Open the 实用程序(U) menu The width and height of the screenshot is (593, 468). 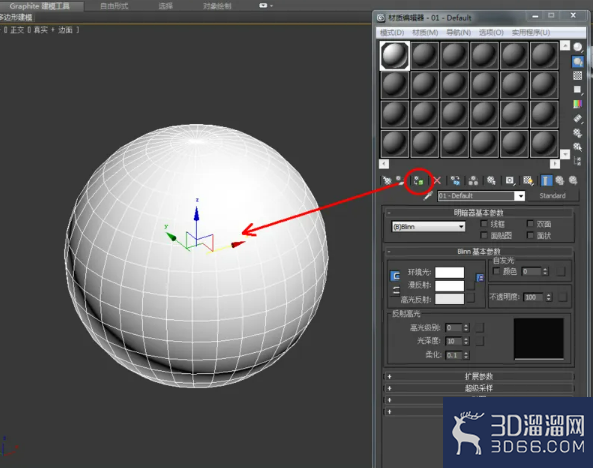pyautogui.click(x=531, y=33)
